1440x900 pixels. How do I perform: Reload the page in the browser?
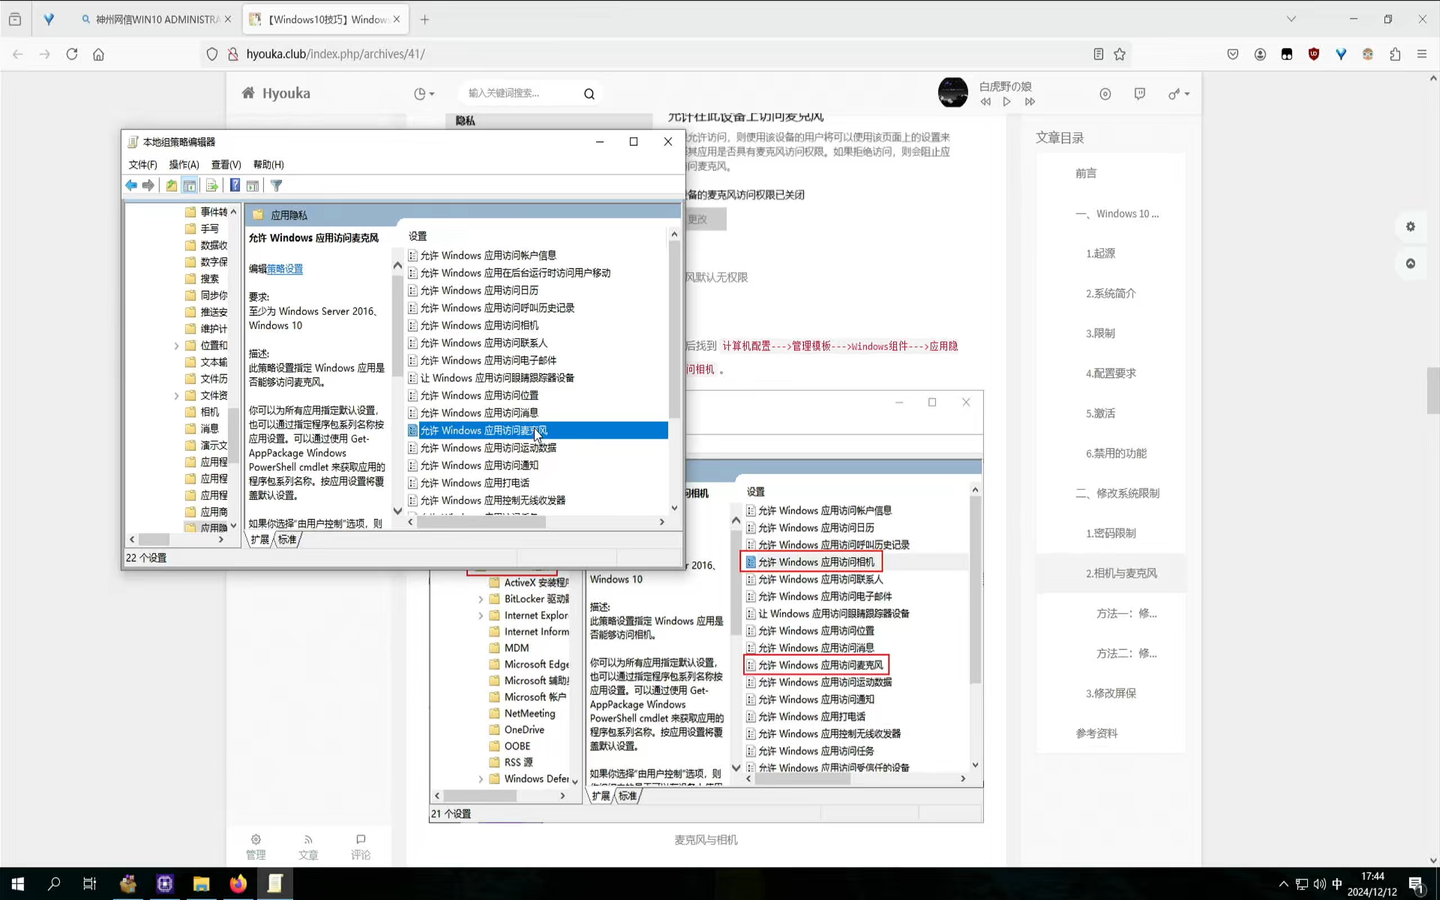point(72,54)
